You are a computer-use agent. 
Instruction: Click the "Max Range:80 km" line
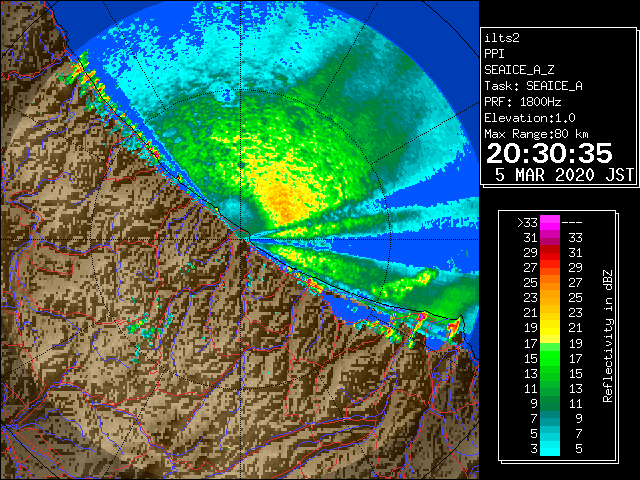point(536,134)
